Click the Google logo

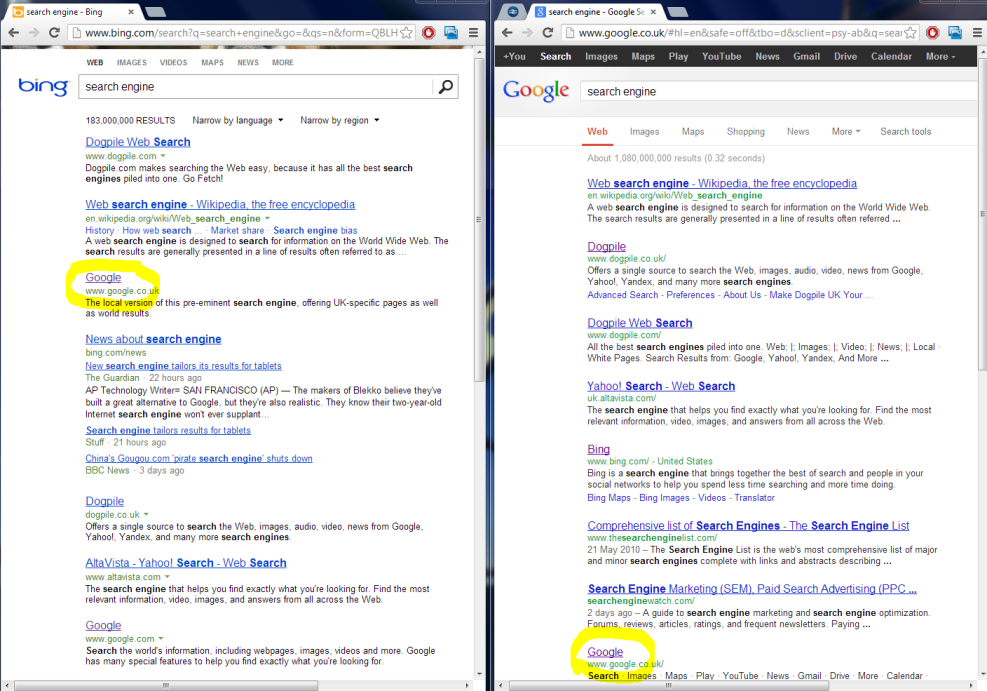click(536, 90)
